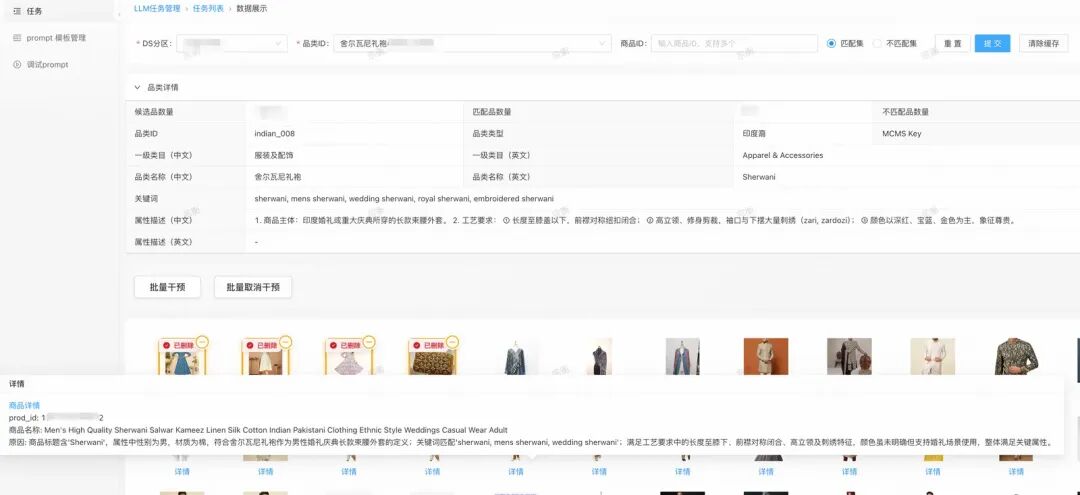Select the white sherwani on cream background thumbnail
The image size is (1080, 495).
(933, 357)
